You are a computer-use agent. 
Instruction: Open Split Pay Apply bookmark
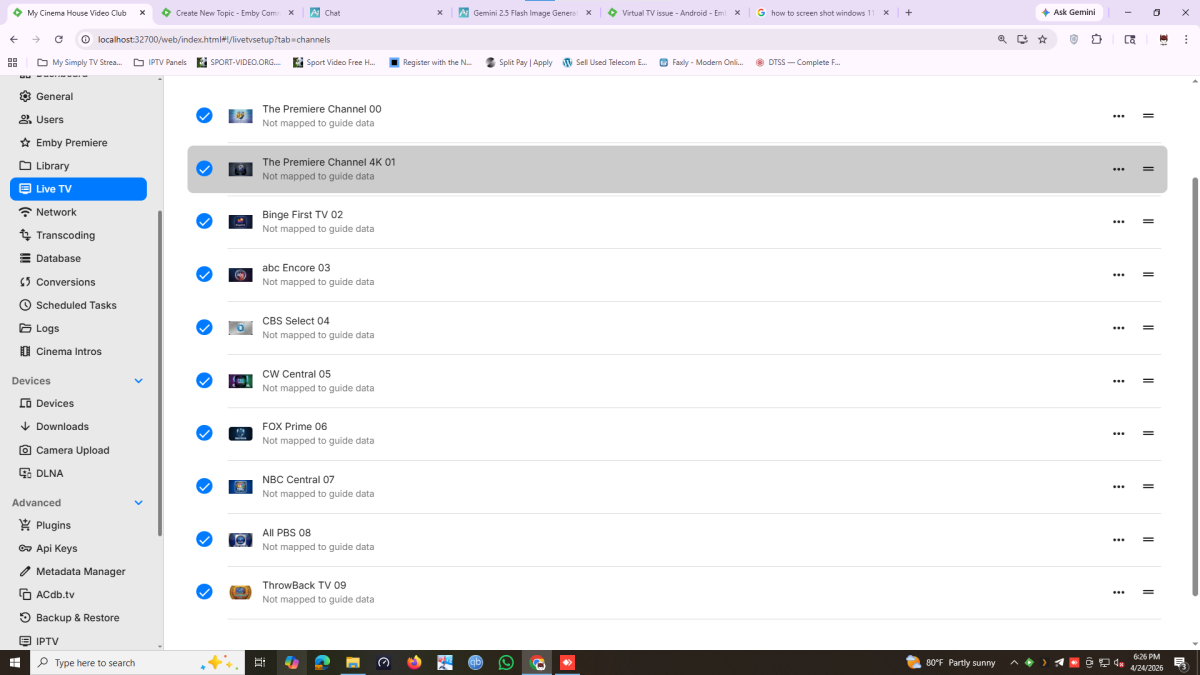coord(518,62)
